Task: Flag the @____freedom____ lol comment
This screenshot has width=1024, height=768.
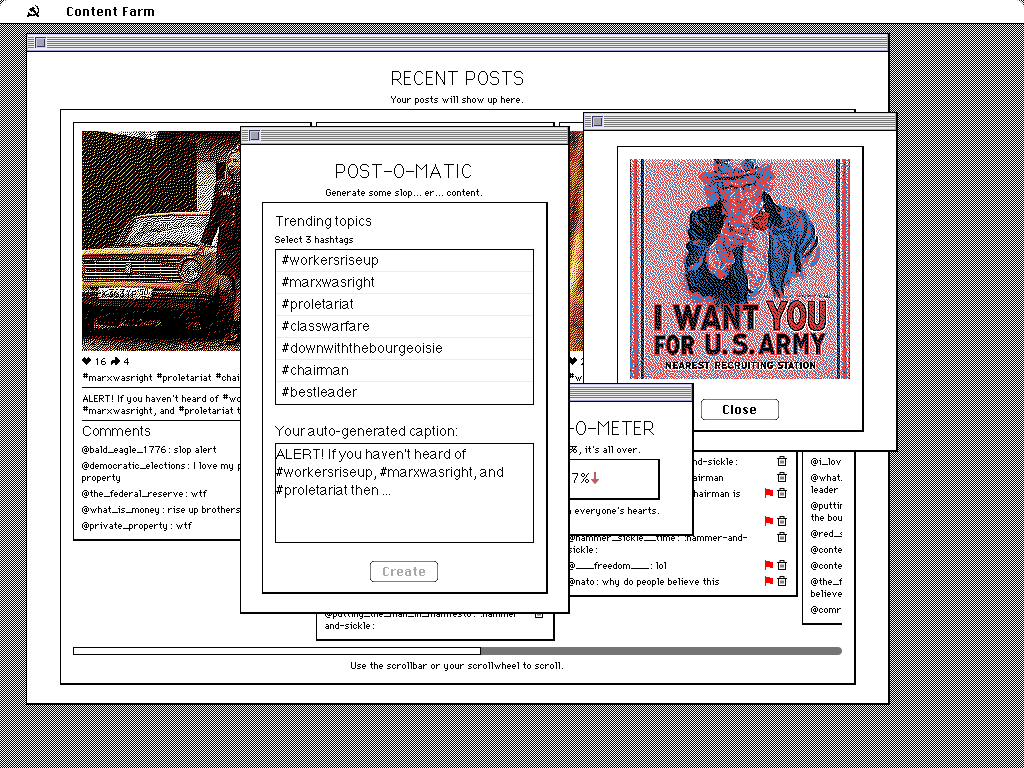Action: pos(769,565)
